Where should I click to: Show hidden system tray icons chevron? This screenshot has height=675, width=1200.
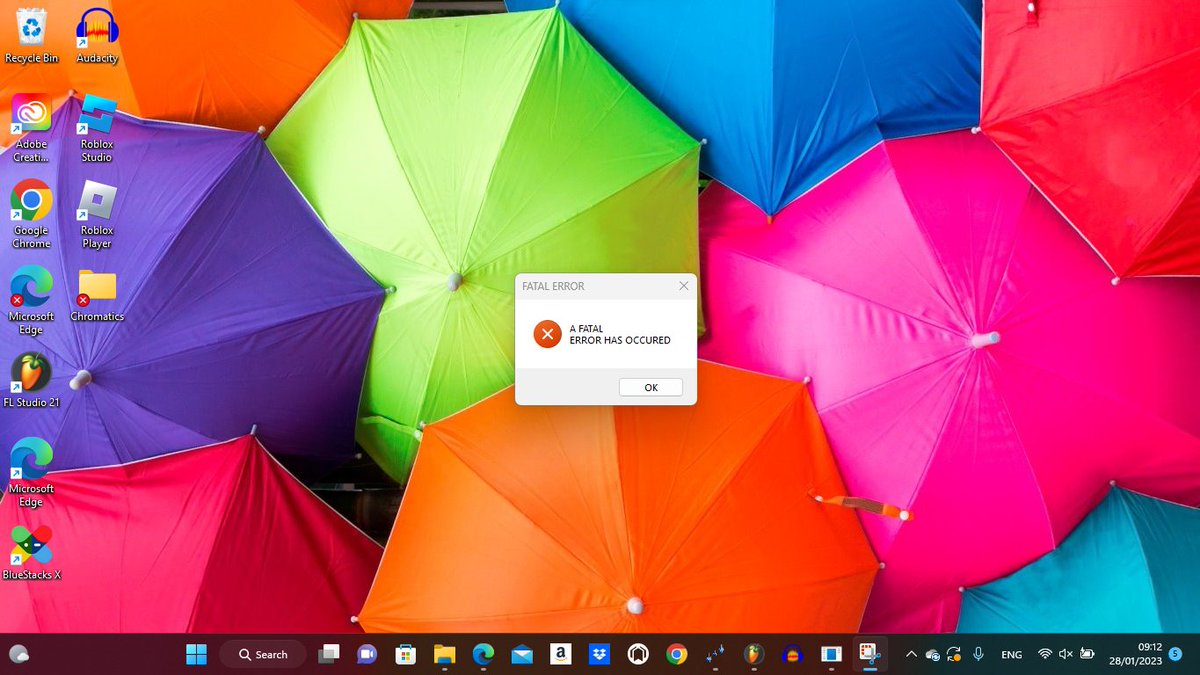click(911, 654)
